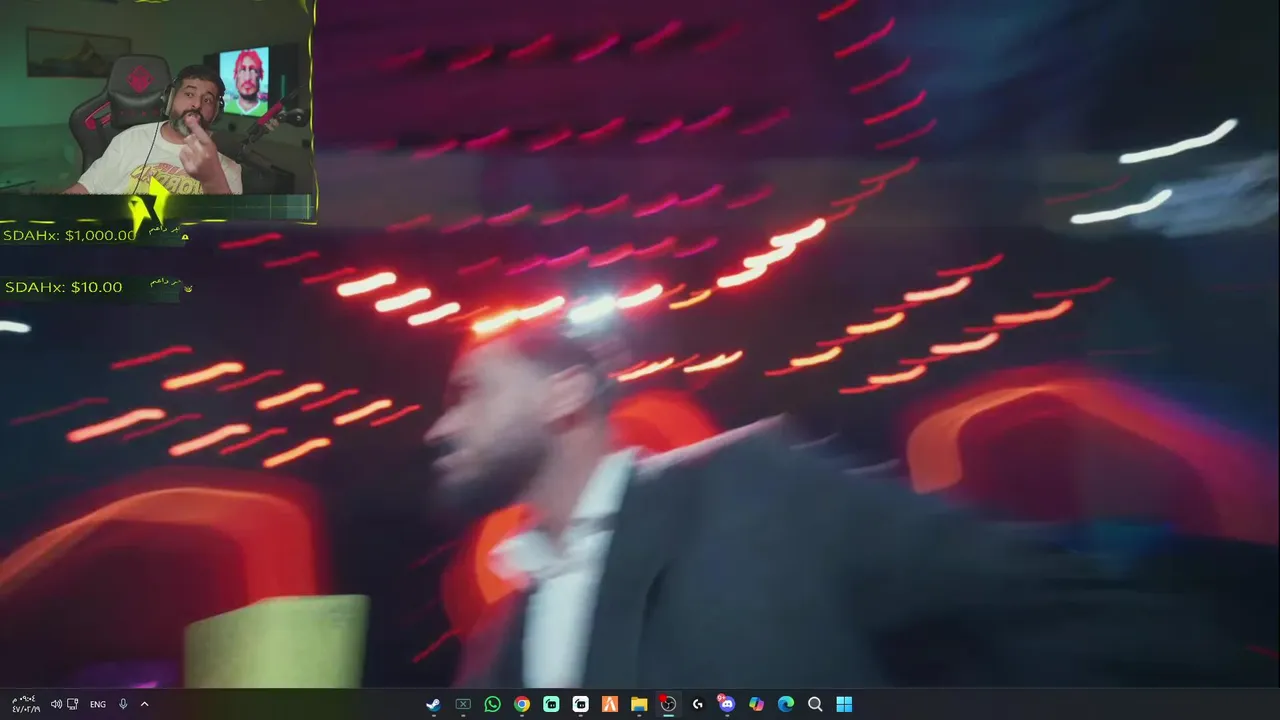
Task: Open Microsoft Copilot from the taskbar
Action: 756,704
